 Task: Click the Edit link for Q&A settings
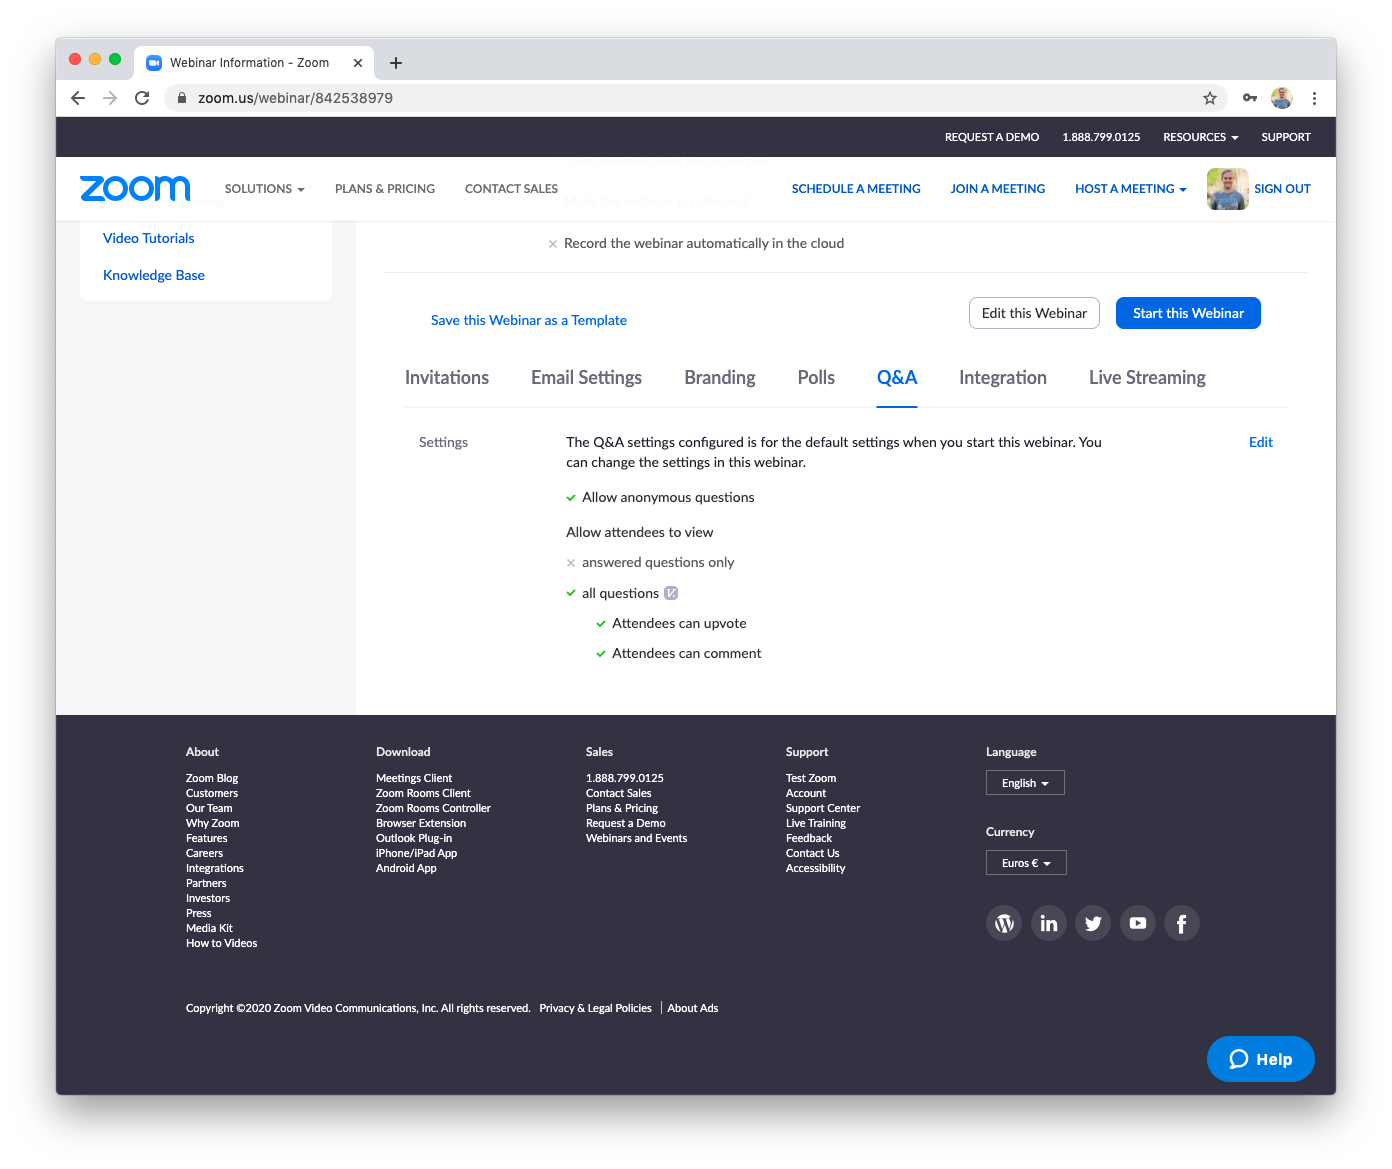[x=1261, y=442]
